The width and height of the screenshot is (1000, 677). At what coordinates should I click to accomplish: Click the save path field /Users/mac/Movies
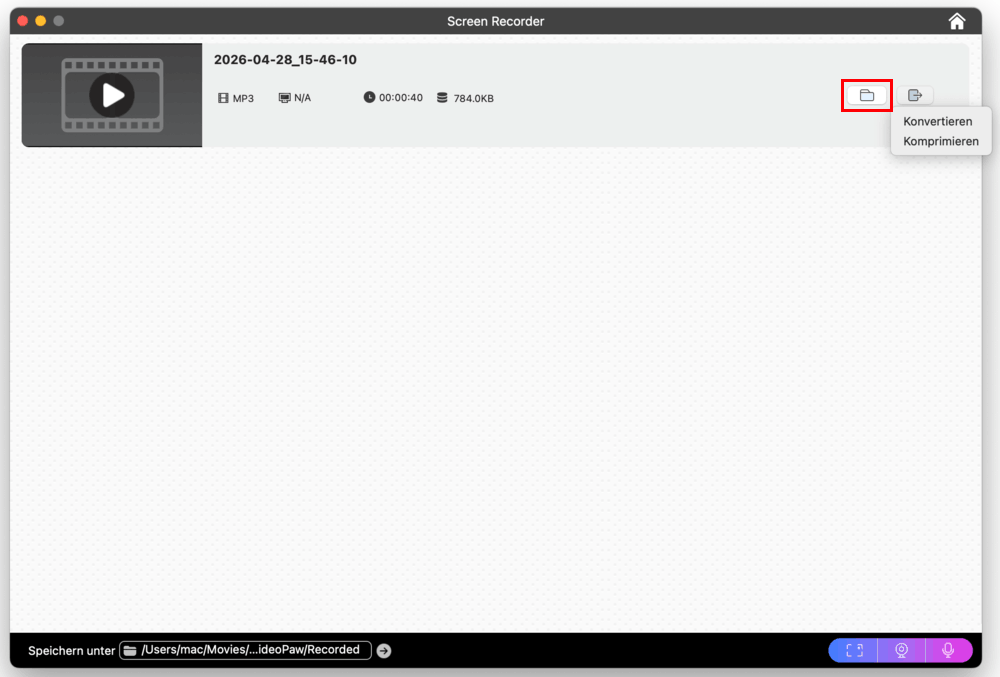coord(246,650)
